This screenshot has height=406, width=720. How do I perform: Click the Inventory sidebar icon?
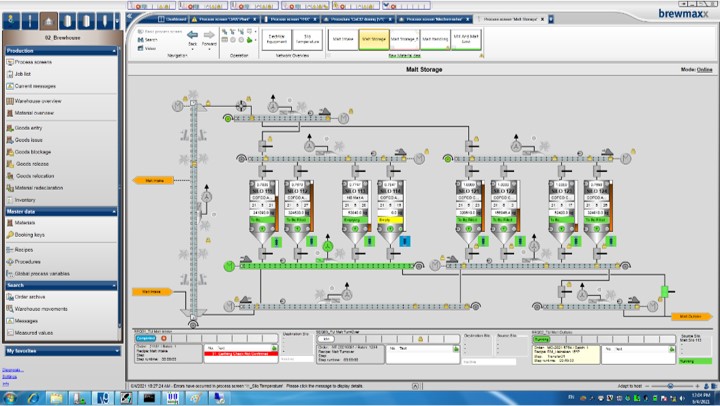tap(8, 199)
